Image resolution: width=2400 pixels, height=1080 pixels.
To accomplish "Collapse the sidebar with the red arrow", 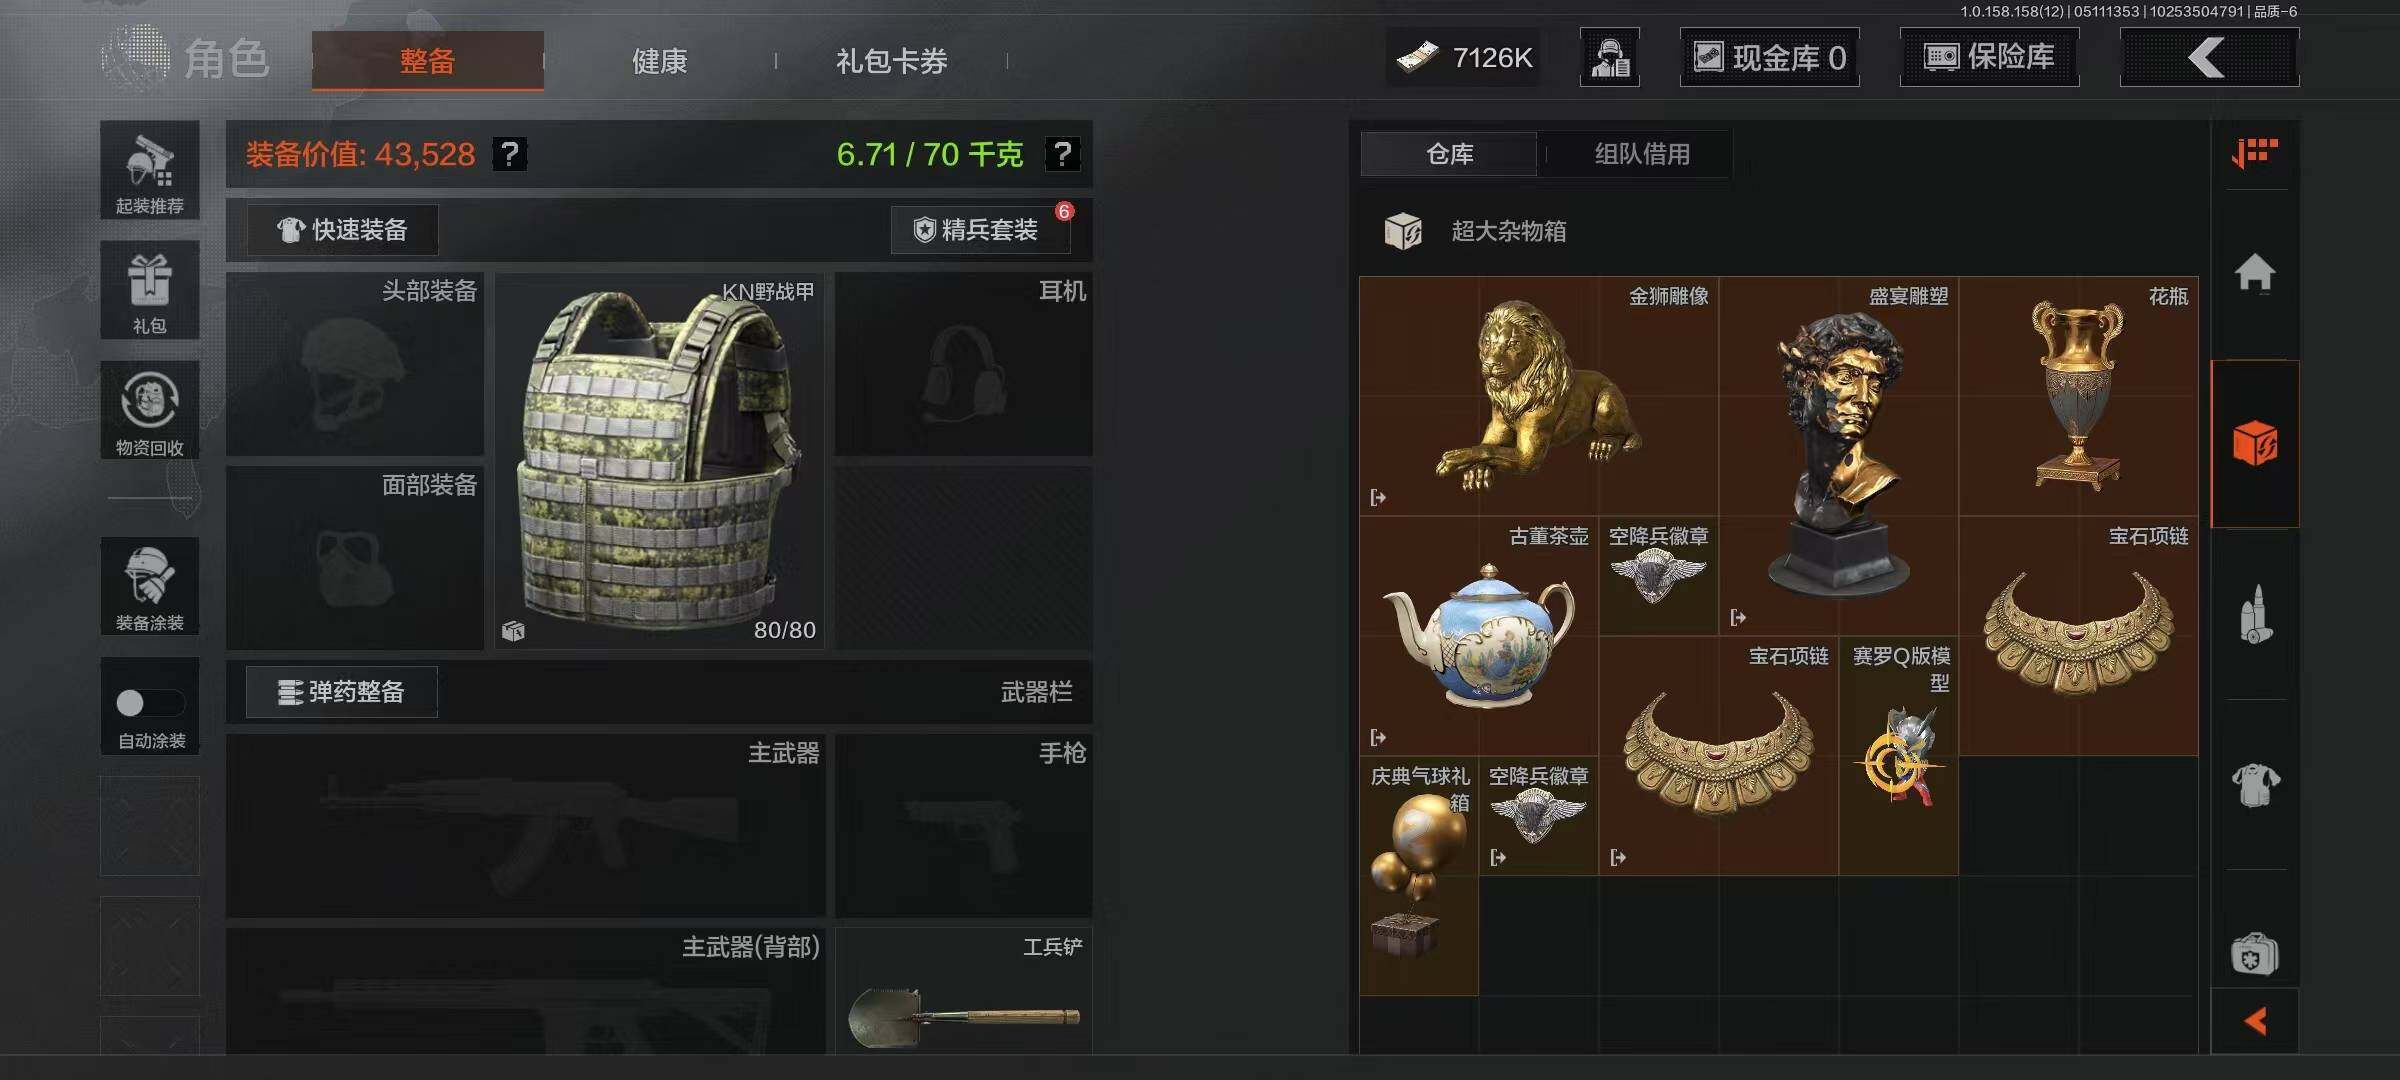I will 2255,1021.
